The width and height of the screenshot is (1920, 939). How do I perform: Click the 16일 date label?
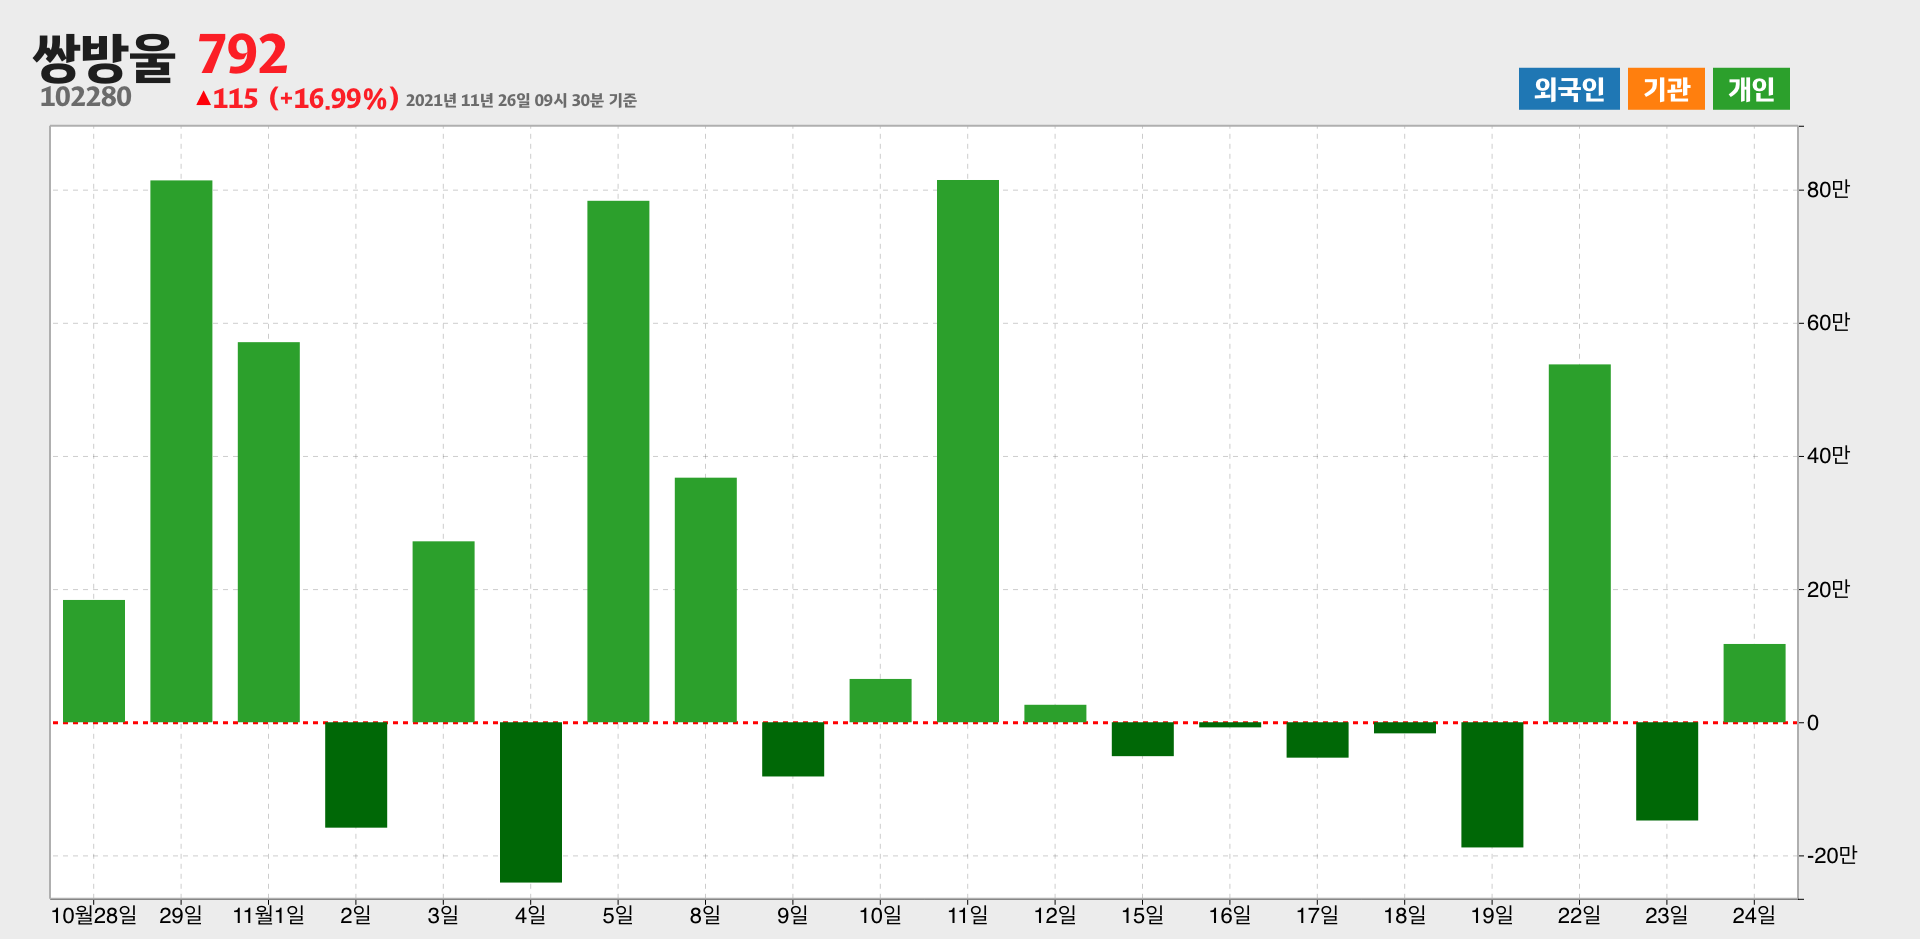pos(1230,915)
